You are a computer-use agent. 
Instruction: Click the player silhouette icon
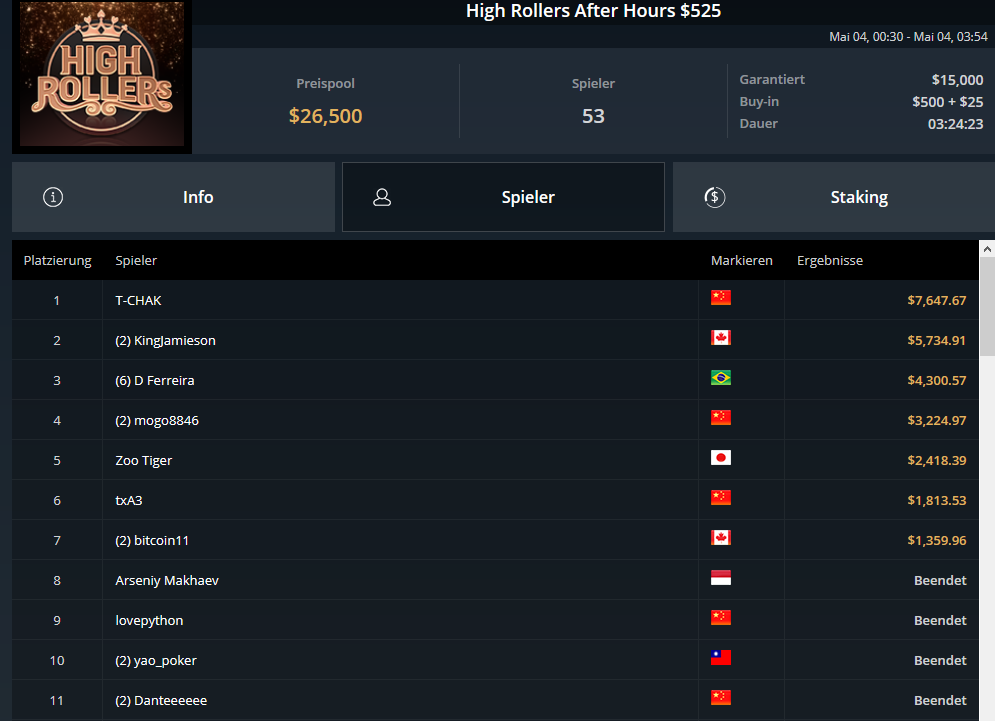(382, 197)
